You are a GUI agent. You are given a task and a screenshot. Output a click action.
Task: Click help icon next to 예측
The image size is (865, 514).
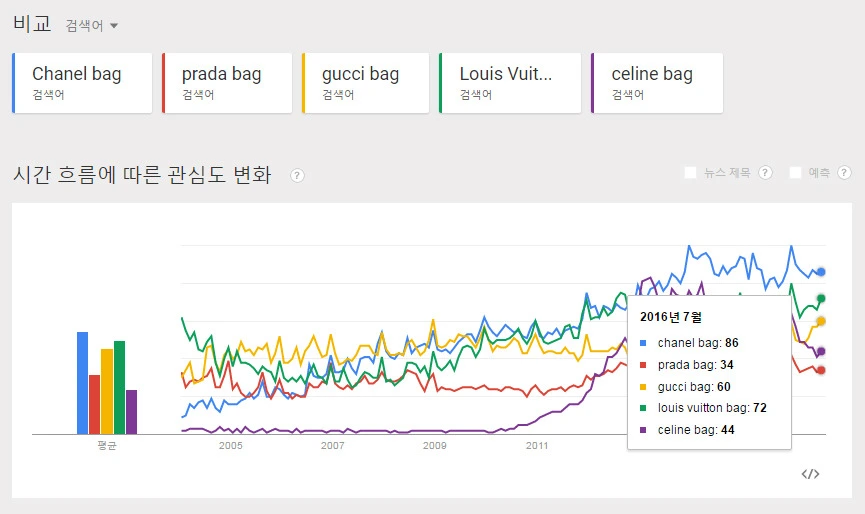[x=844, y=173]
